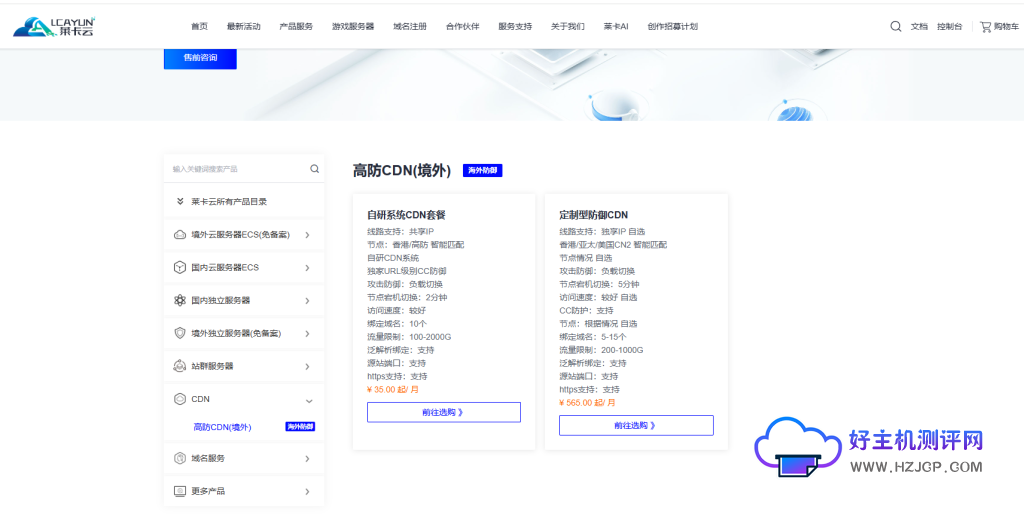Click the 定制型防御CDN card title
This screenshot has height=527, width=1024.
594,215
